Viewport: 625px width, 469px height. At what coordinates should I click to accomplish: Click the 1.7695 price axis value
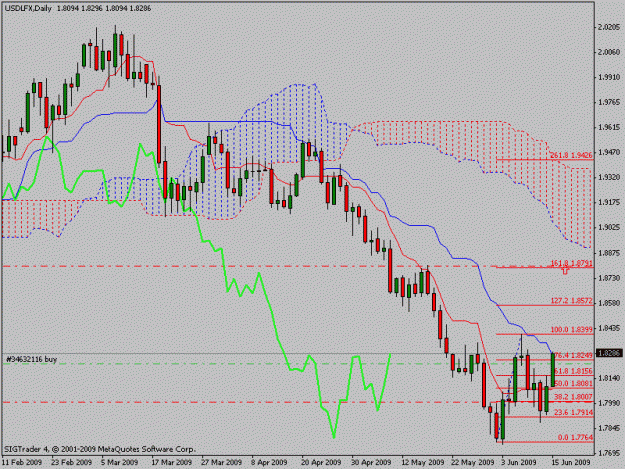pos(609,453)
